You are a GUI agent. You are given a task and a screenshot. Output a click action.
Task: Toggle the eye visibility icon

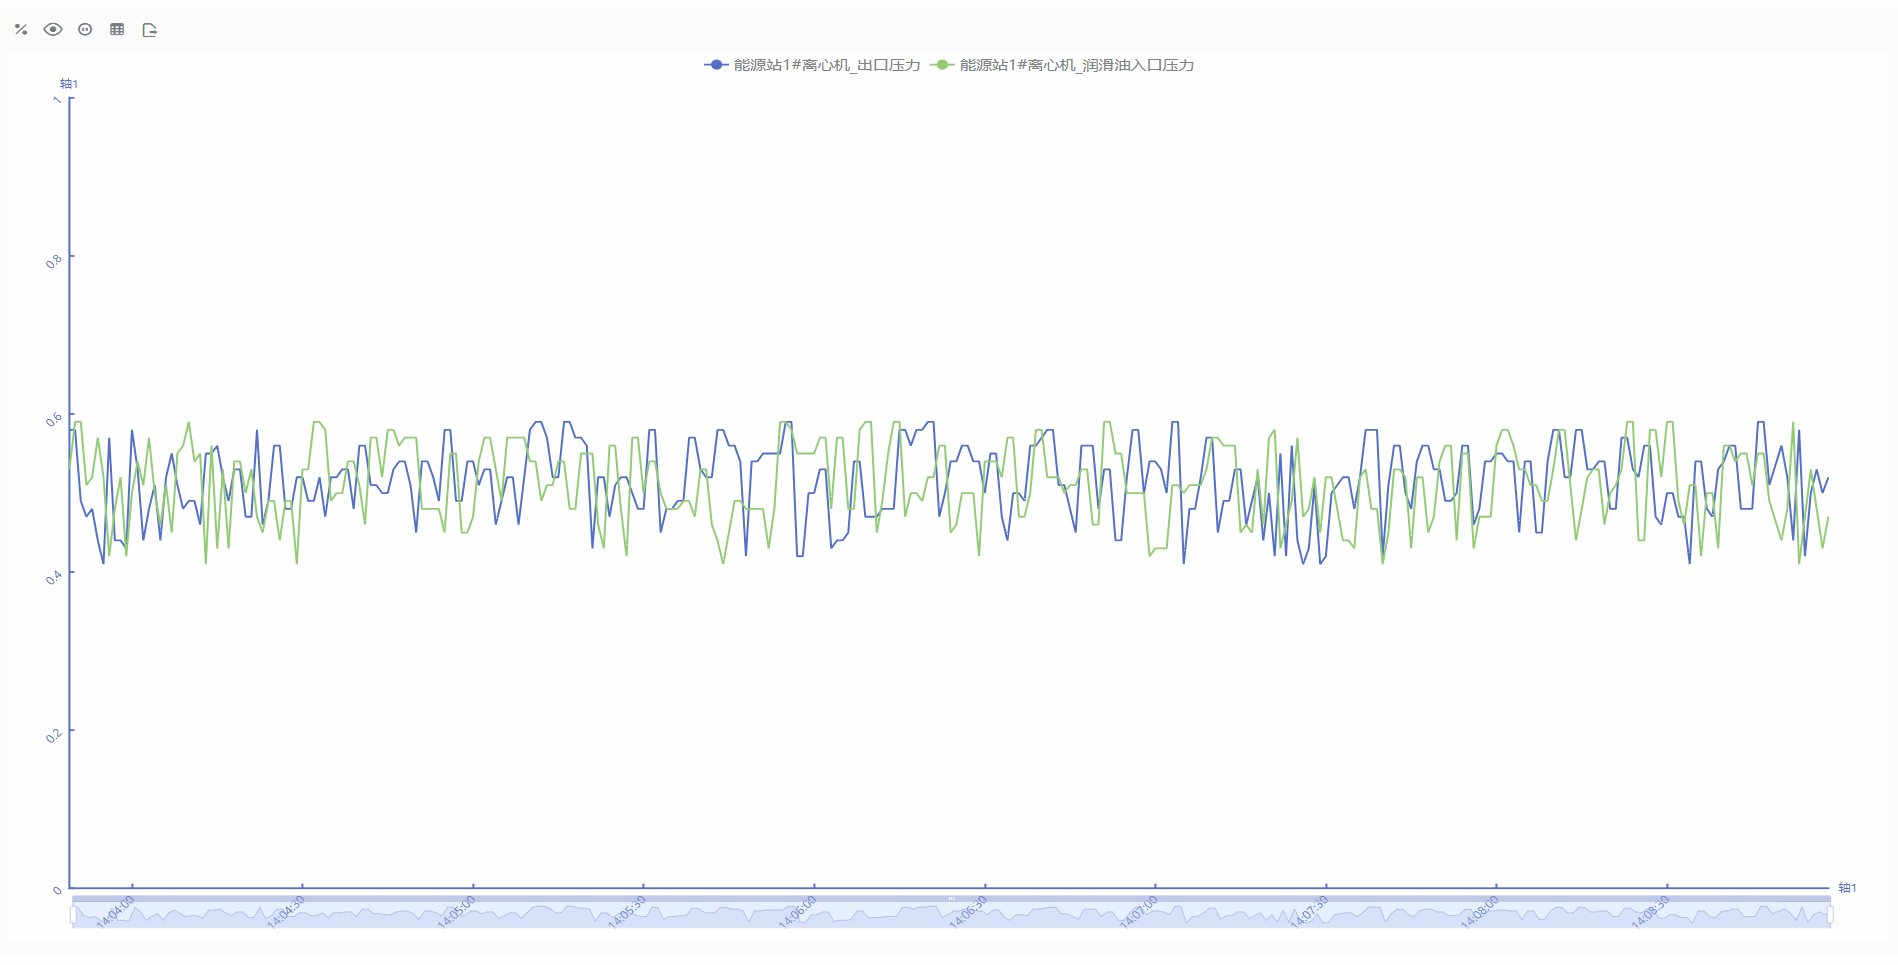click(53, 30)
